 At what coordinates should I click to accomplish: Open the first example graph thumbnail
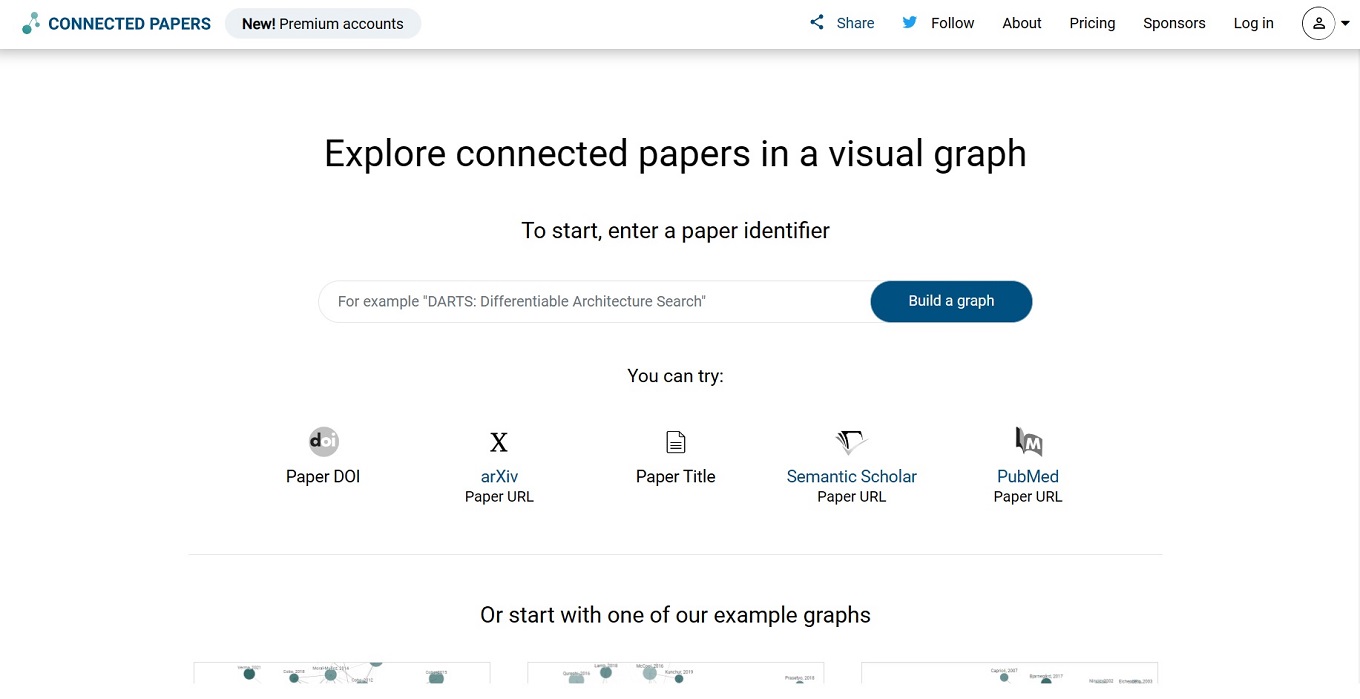[x=342, y=677]
